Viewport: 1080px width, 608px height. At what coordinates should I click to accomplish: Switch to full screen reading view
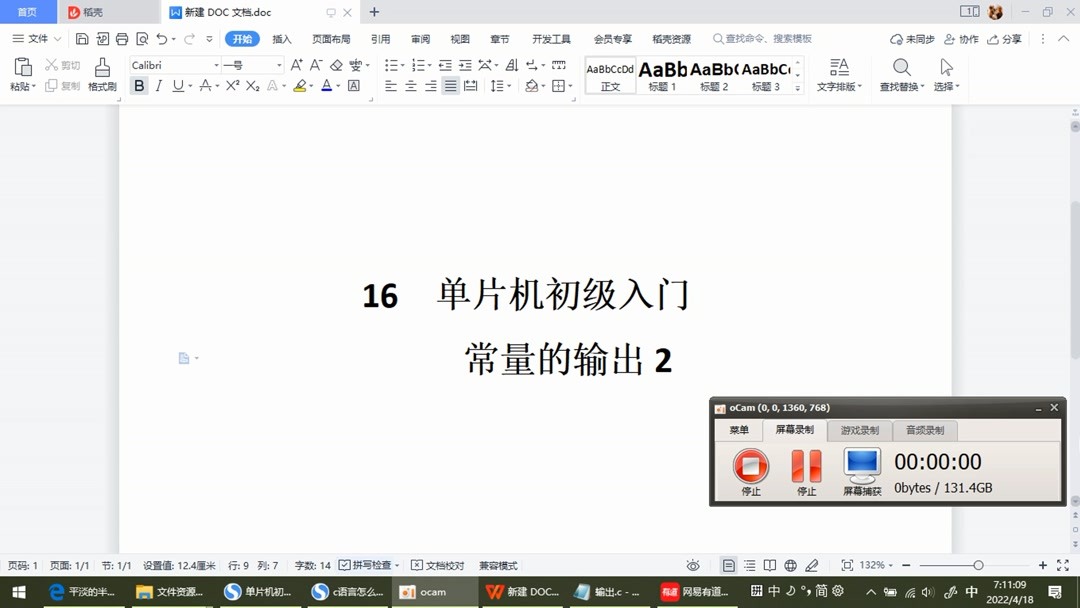(x=769, y=565)
